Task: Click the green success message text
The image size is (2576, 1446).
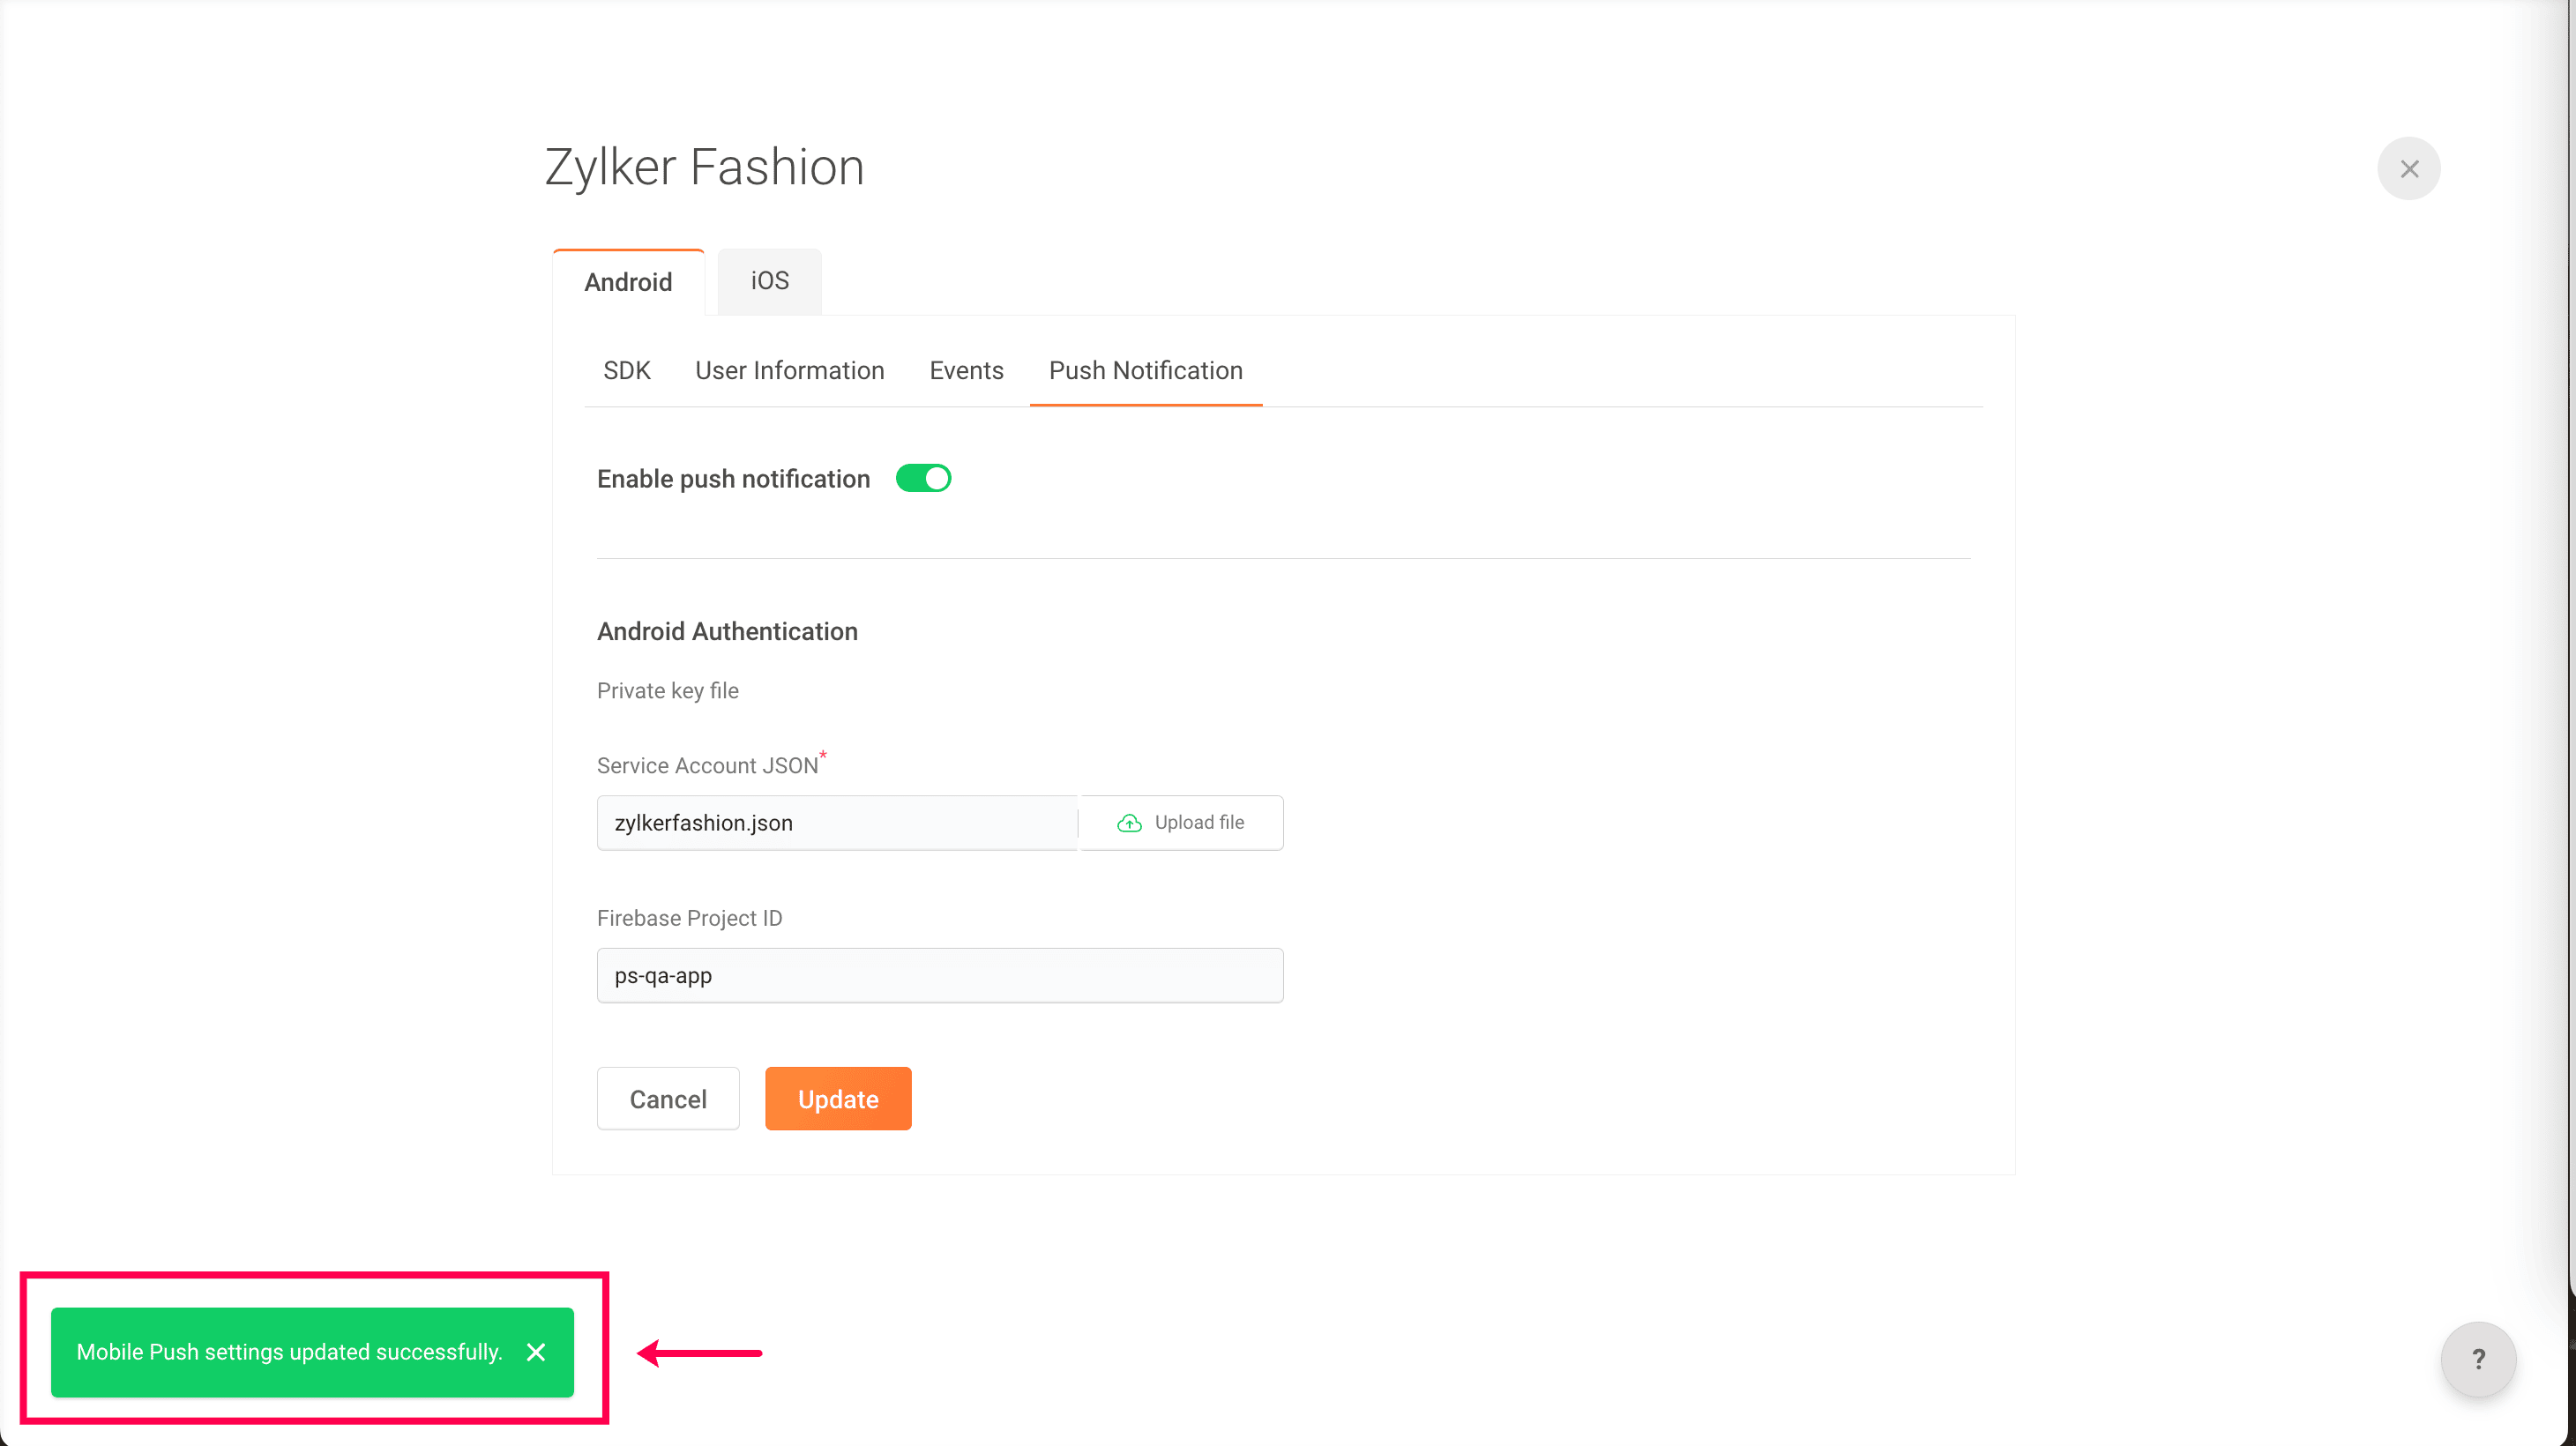Action: click(x=289, y=1352)
